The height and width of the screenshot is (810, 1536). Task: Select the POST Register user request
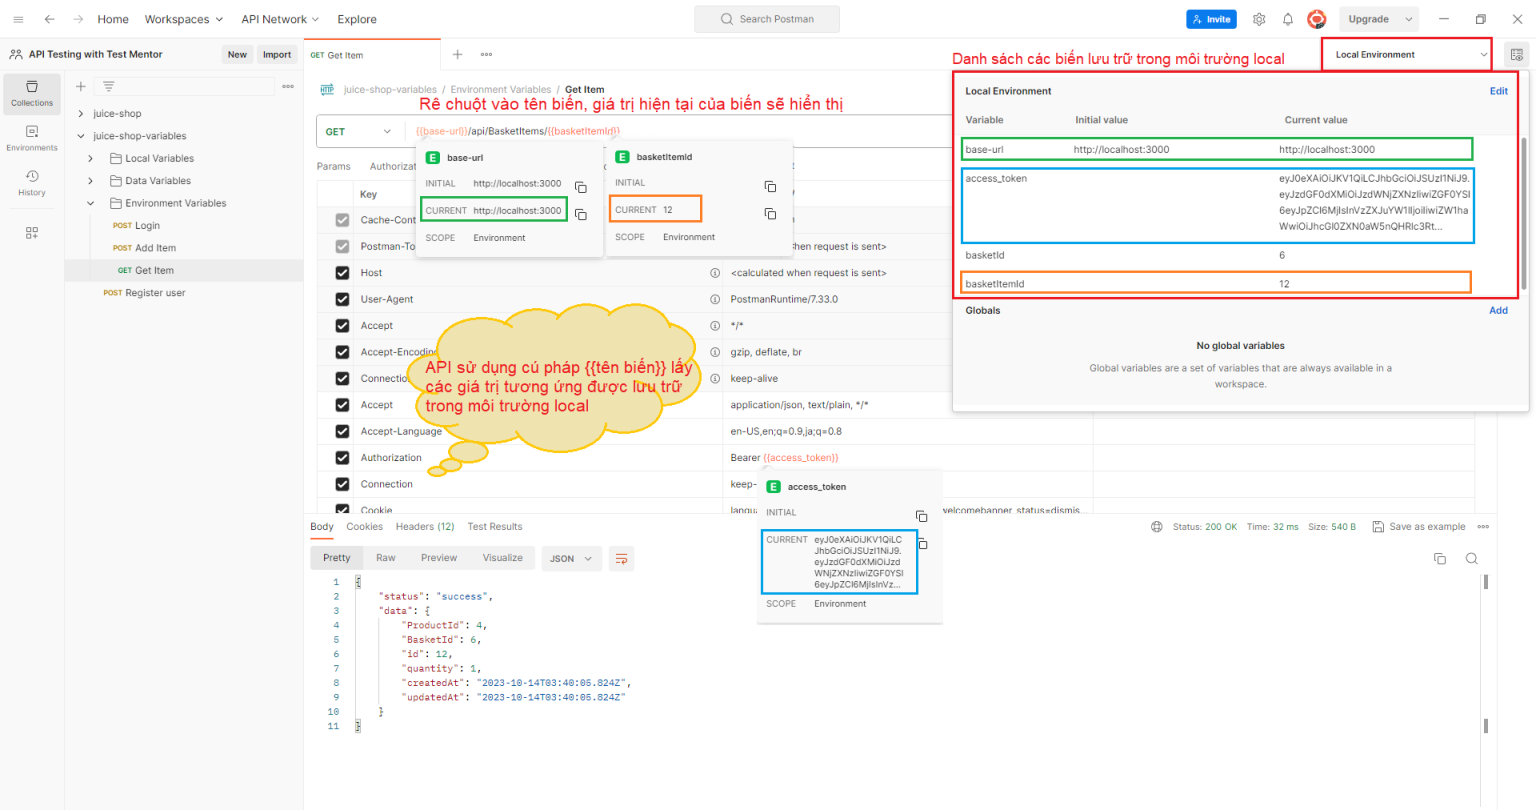tap(144, 293)
